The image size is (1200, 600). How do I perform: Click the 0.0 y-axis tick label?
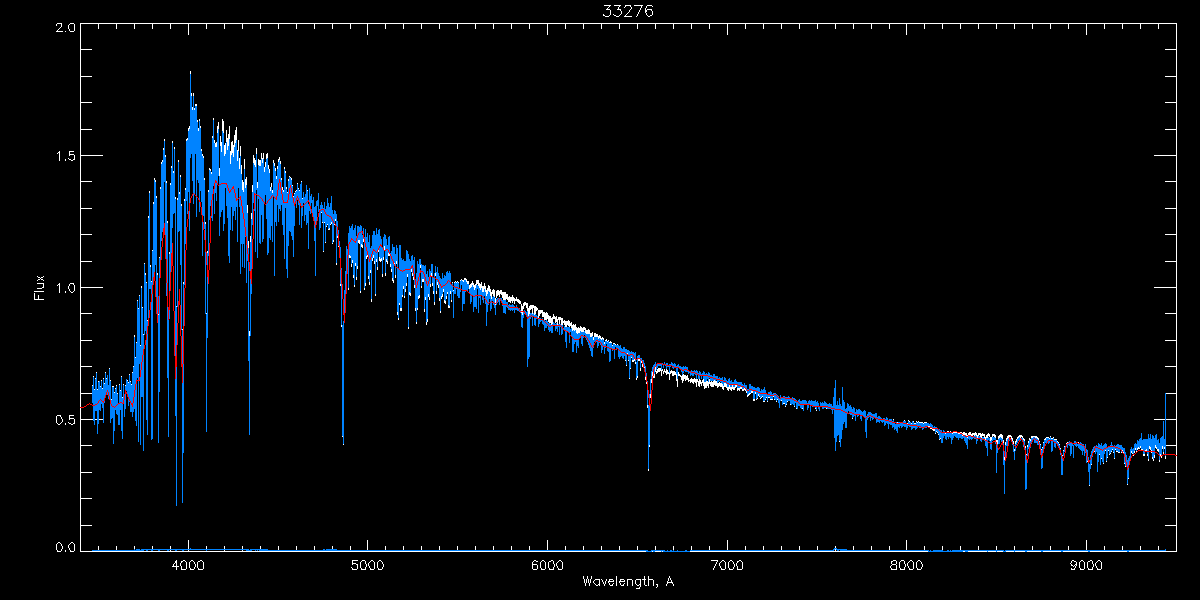point(65,548)
